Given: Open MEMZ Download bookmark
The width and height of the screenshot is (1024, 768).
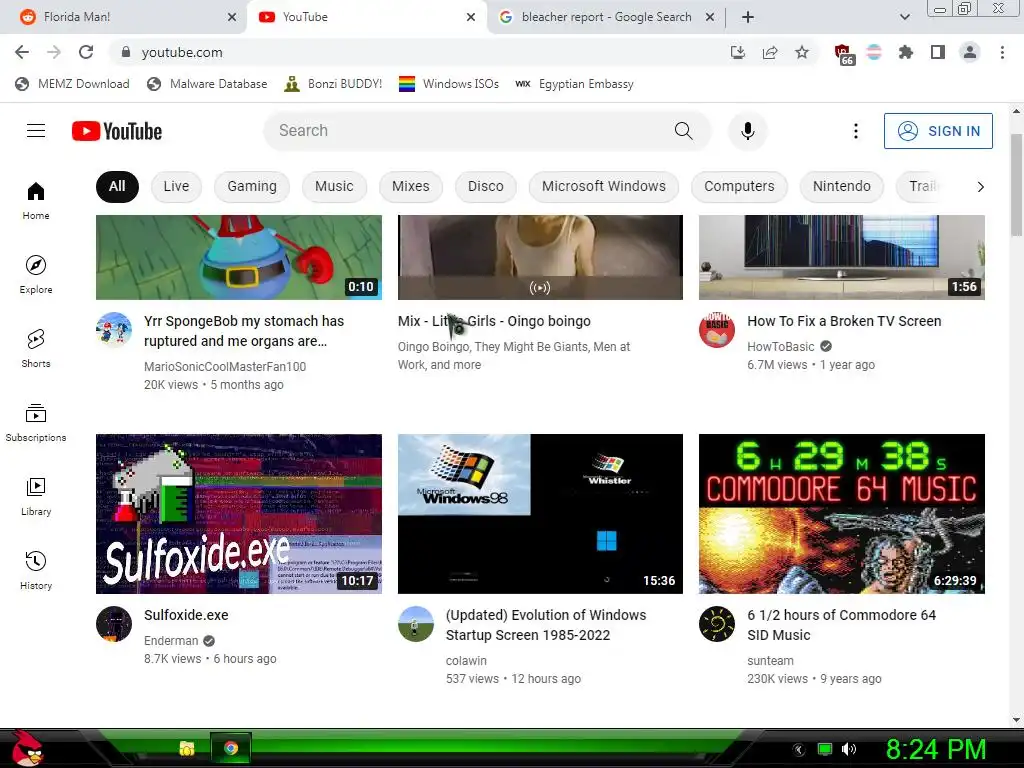Looking at the screenshot, I should pos(72,84).
